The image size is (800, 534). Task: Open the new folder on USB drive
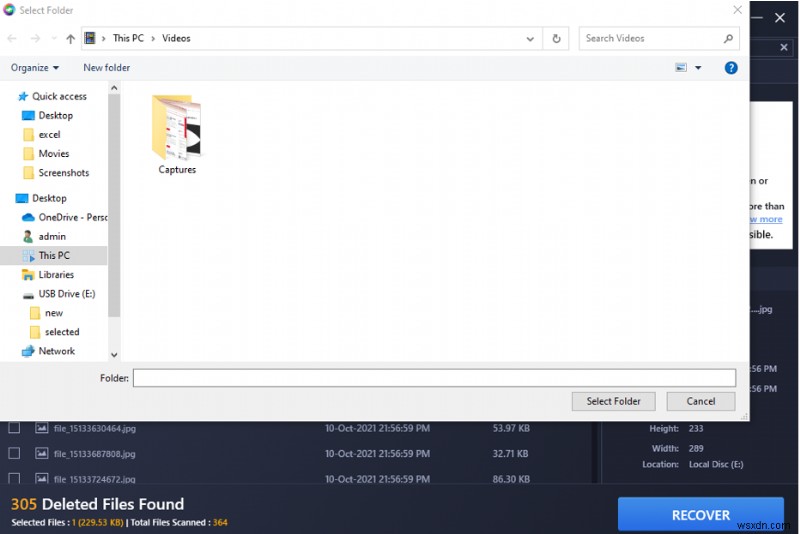pos(54,313)
